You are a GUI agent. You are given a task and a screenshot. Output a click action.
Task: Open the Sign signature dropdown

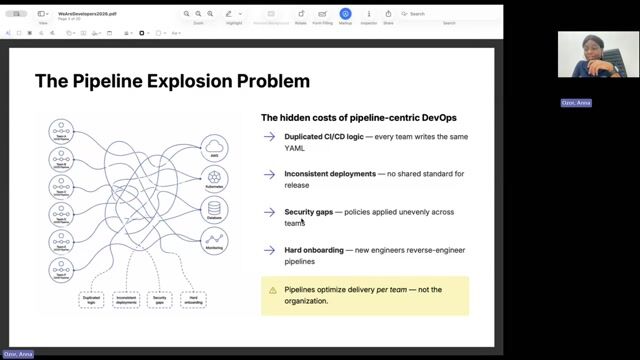96,33
